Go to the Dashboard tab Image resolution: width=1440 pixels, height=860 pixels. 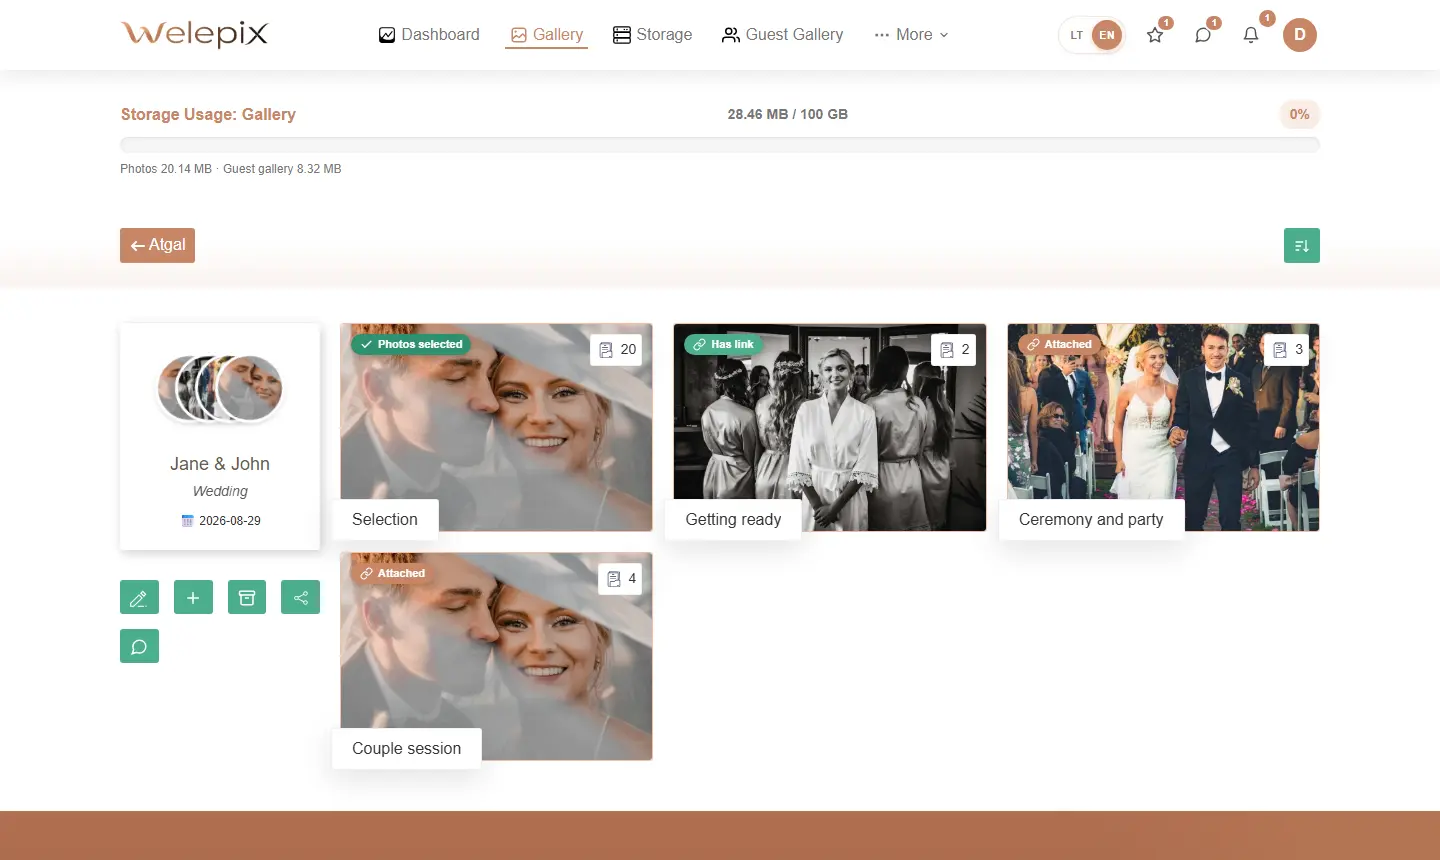(429, 35)
